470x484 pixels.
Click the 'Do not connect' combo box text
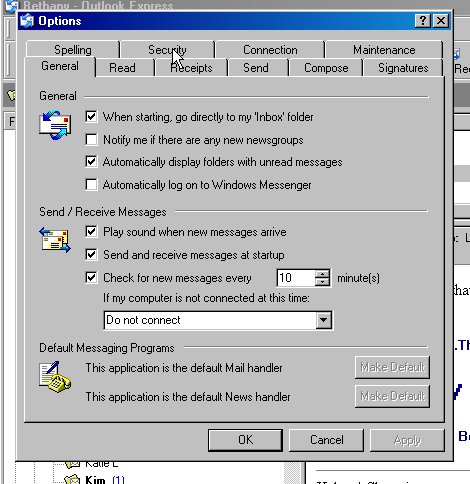tap(210, 320)
